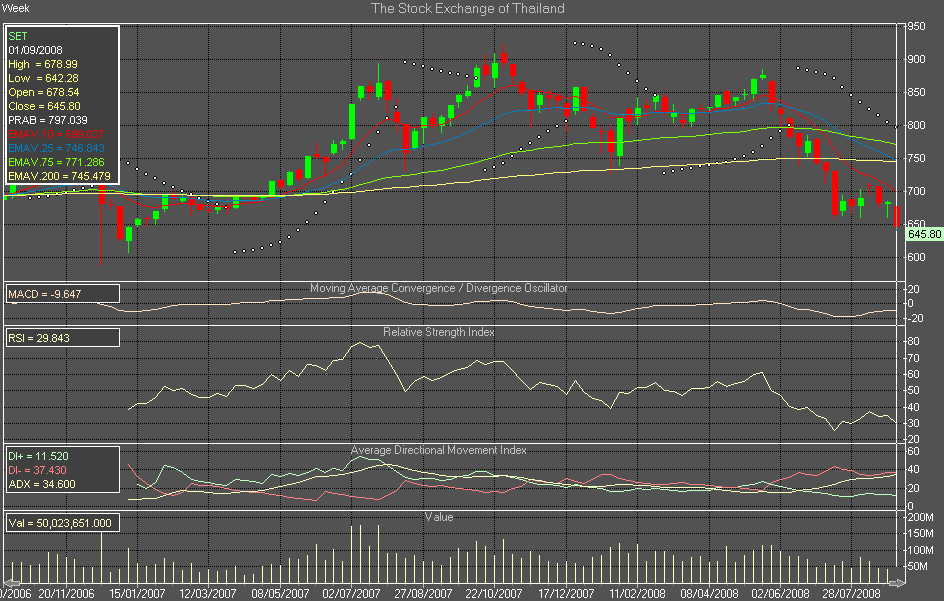Select the yellow 'EMAV.200' legend entry
The height and width of the screenshot is (601, 944).
[x=59, y=176]
